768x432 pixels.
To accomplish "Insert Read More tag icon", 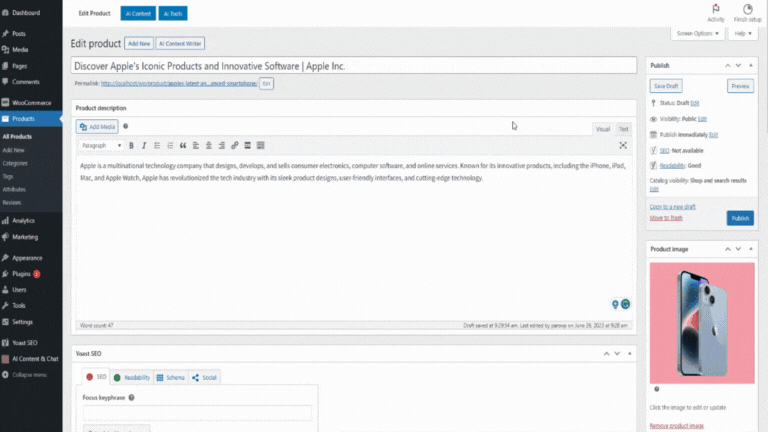I will coord(247,145).
